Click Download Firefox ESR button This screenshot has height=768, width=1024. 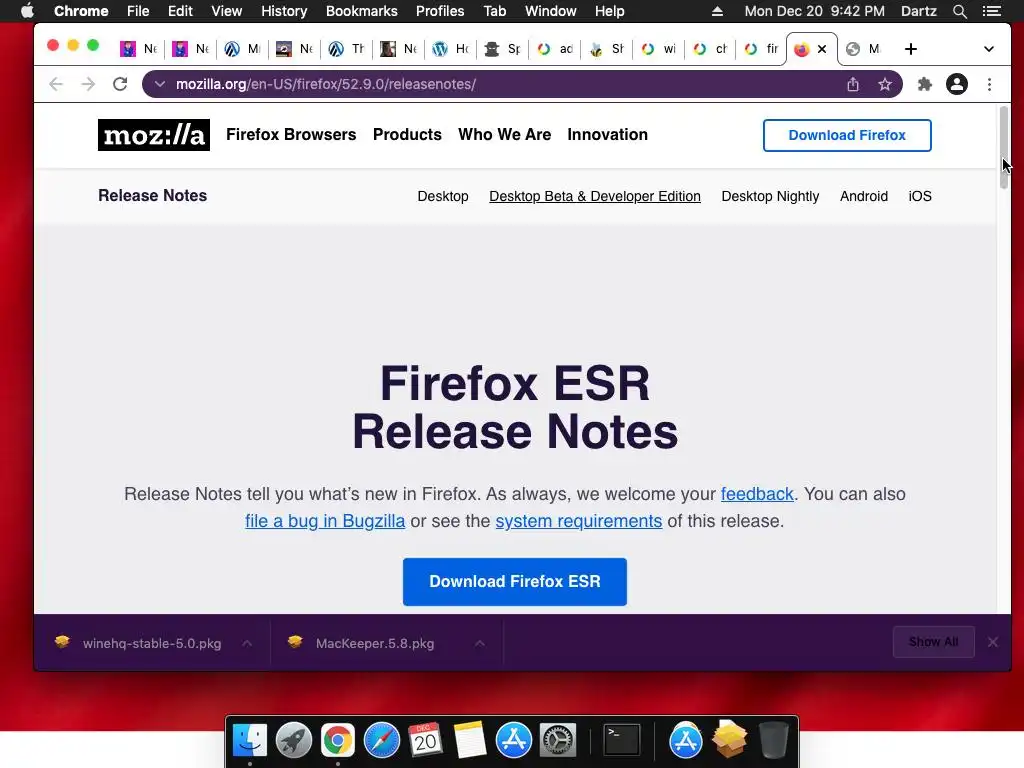click(515, 582)
